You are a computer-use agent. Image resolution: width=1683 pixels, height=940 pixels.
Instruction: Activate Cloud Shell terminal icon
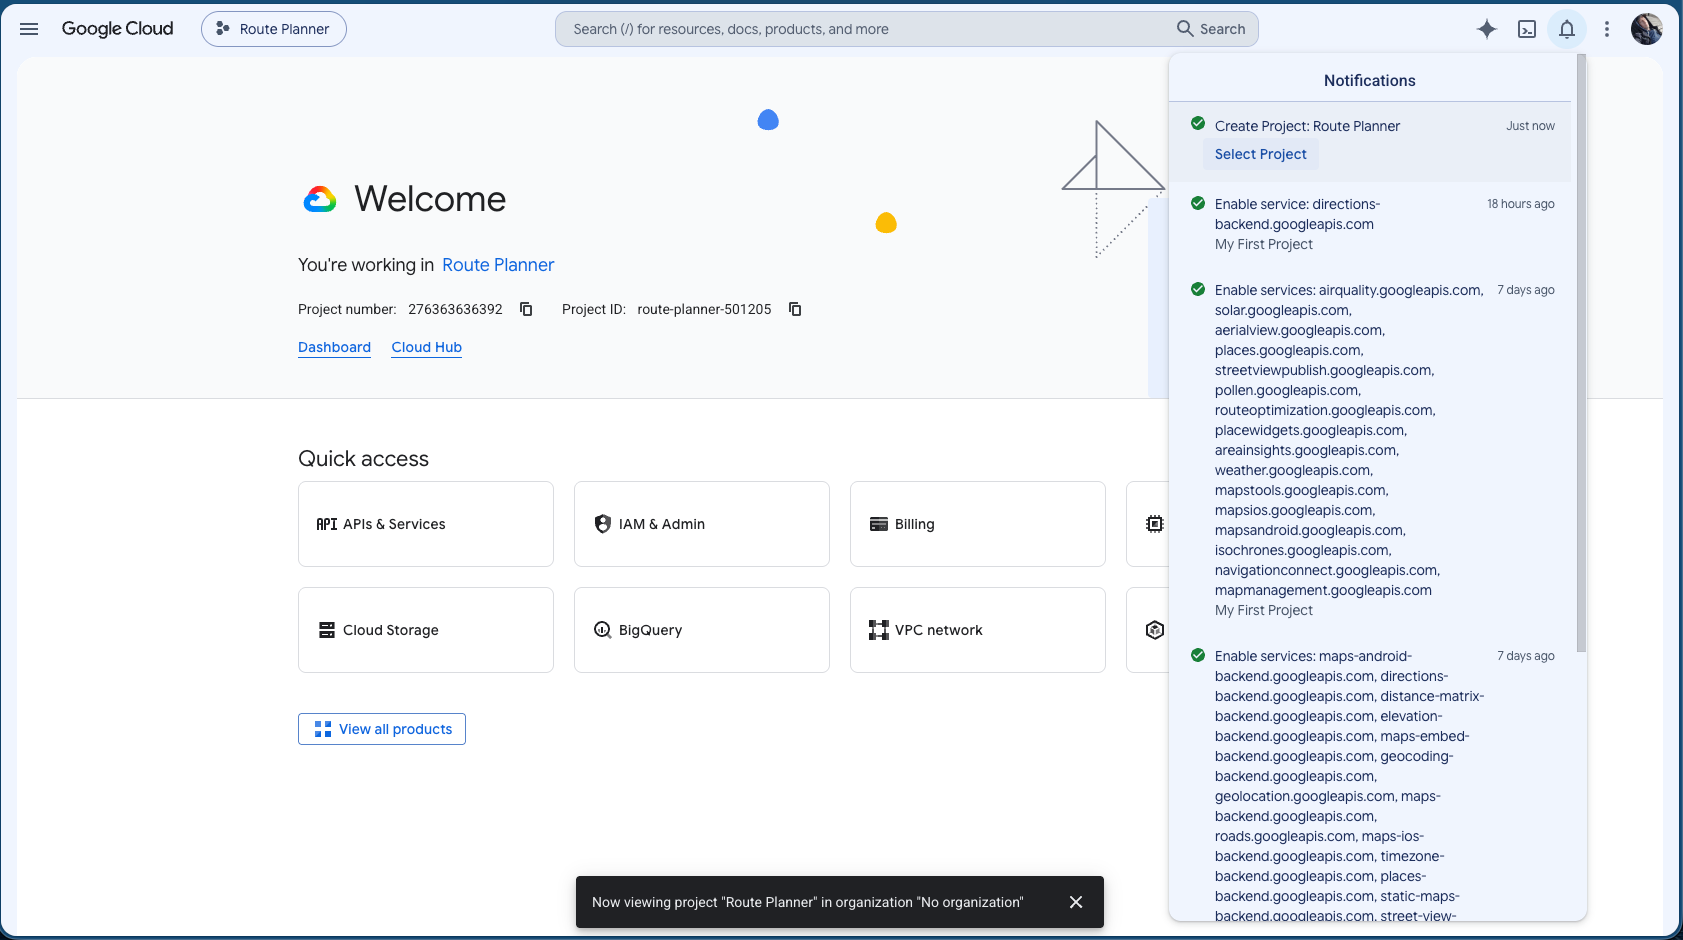(x=1527, y=29)
